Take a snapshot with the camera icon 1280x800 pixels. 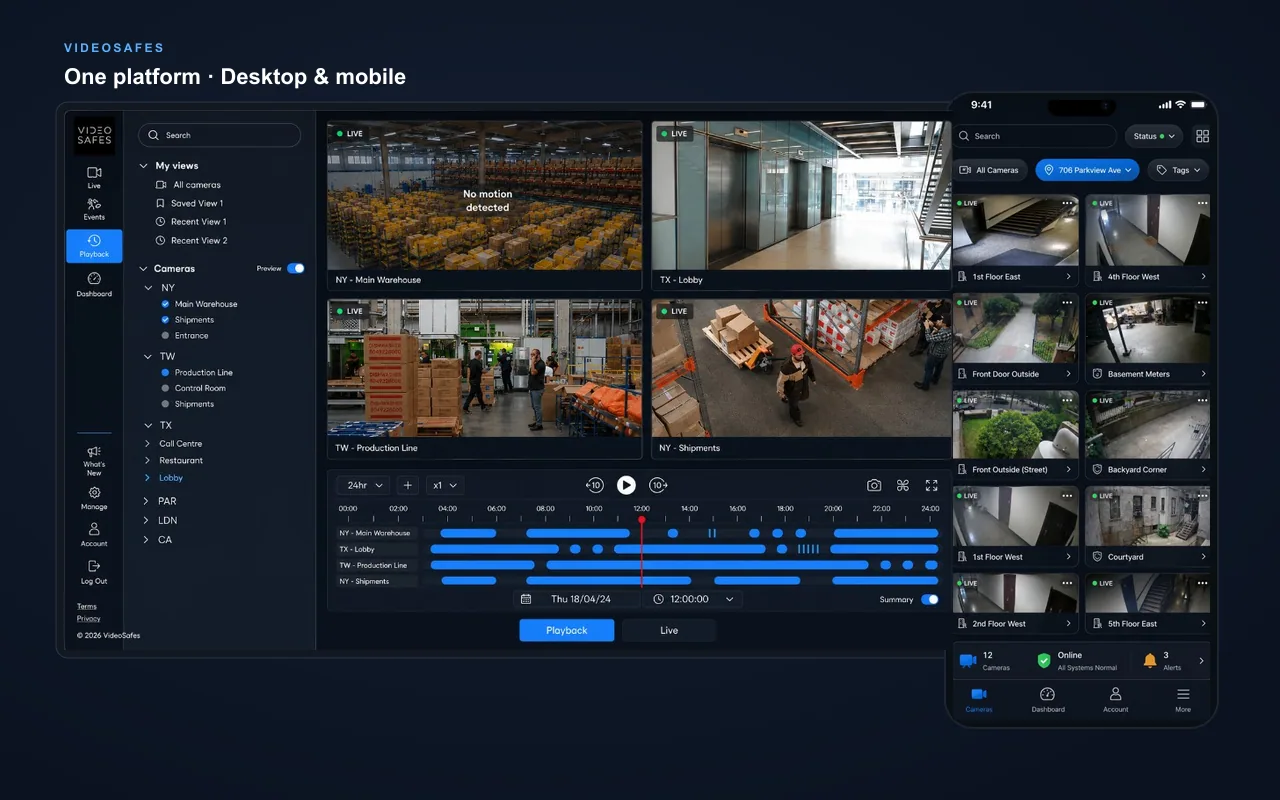pos(874,485)
